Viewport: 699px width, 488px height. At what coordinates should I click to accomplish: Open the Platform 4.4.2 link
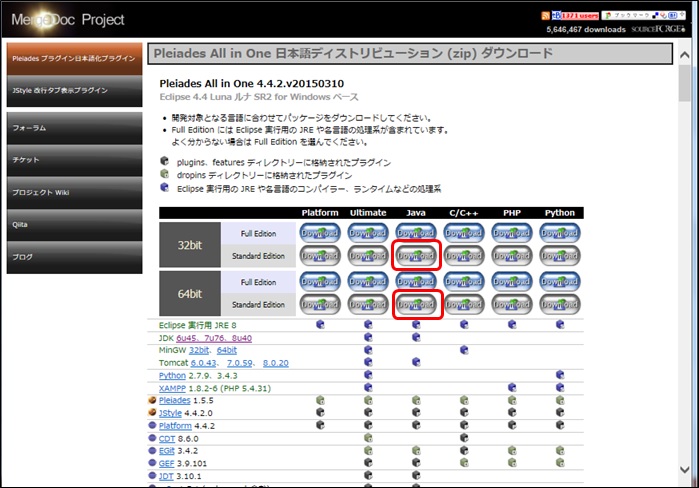(x=175, y=426)
